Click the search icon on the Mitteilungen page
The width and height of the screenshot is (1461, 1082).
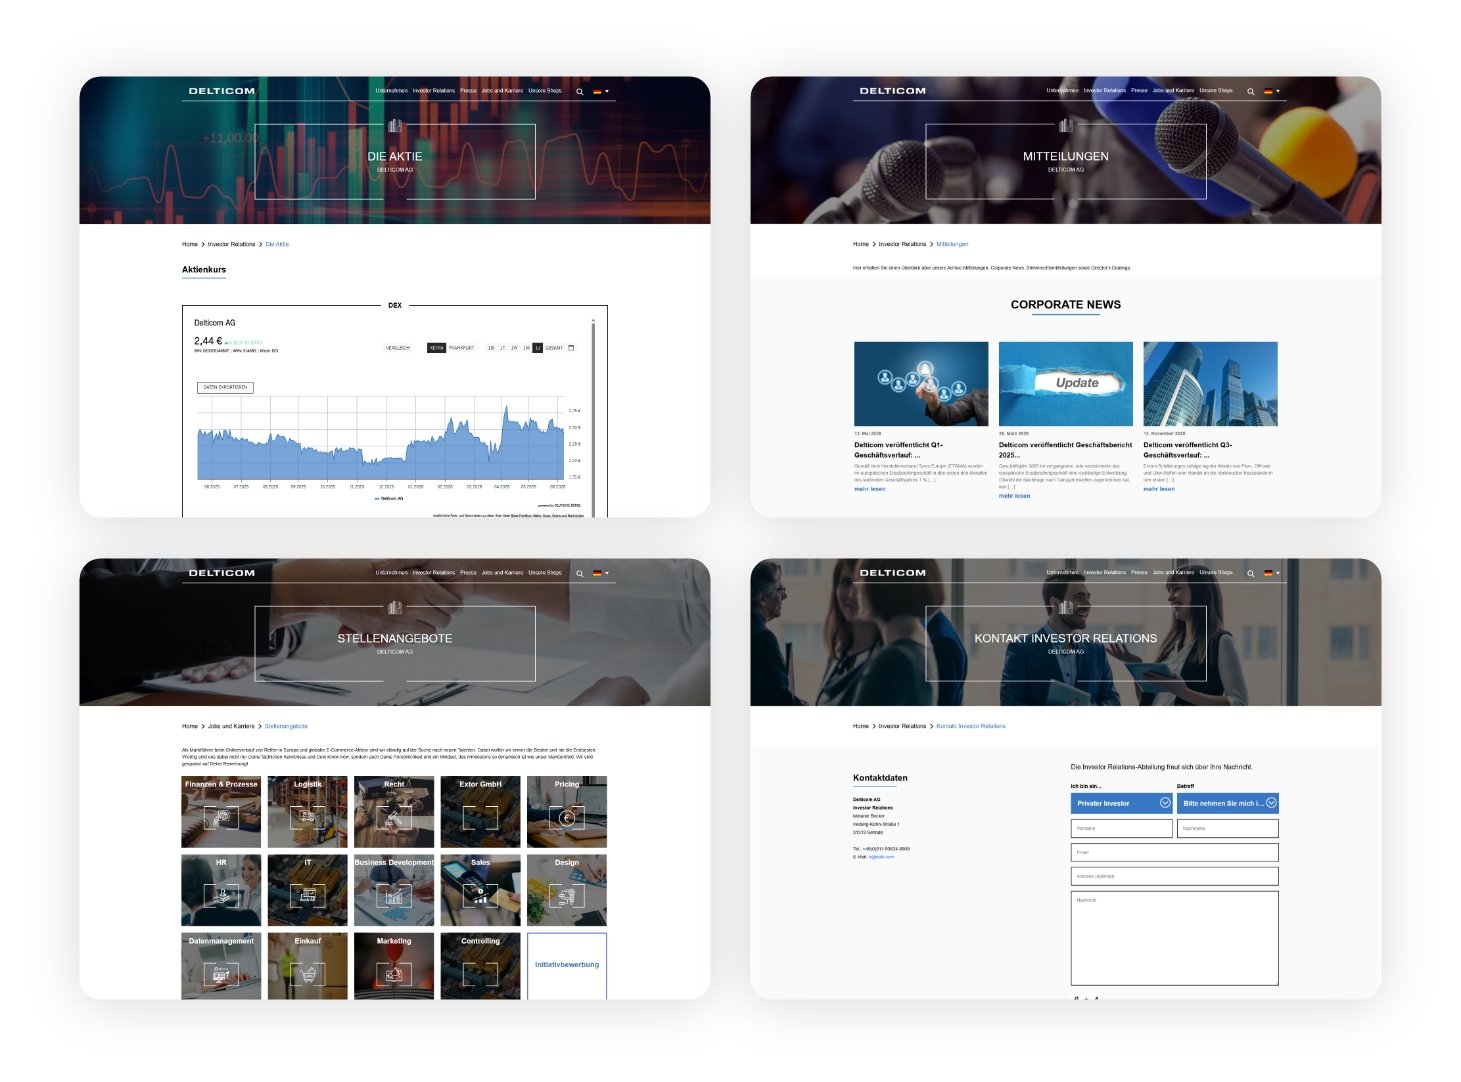click(1250, 91)
